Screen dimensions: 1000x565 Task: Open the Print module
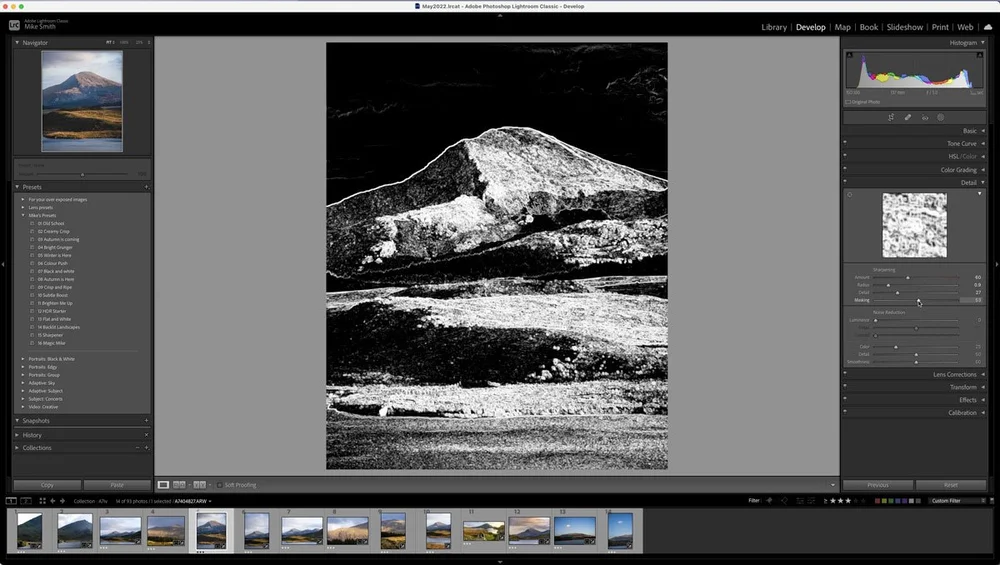pyautogui.click(x=940, y=27)
